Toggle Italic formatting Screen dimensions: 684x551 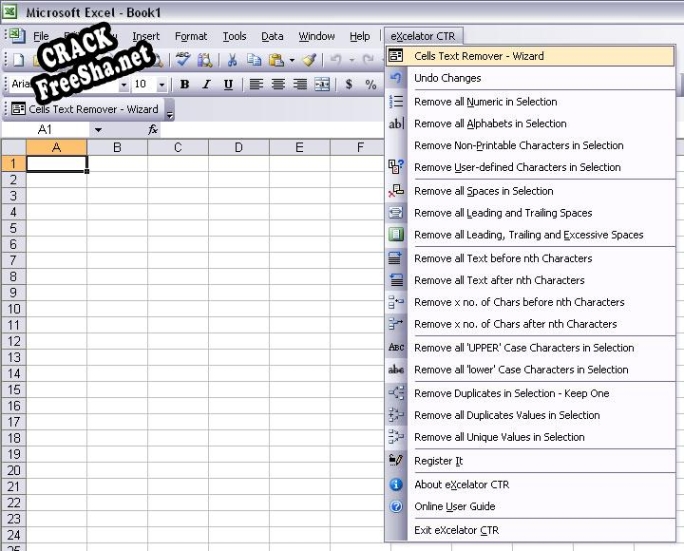click(x=206, y=85)
